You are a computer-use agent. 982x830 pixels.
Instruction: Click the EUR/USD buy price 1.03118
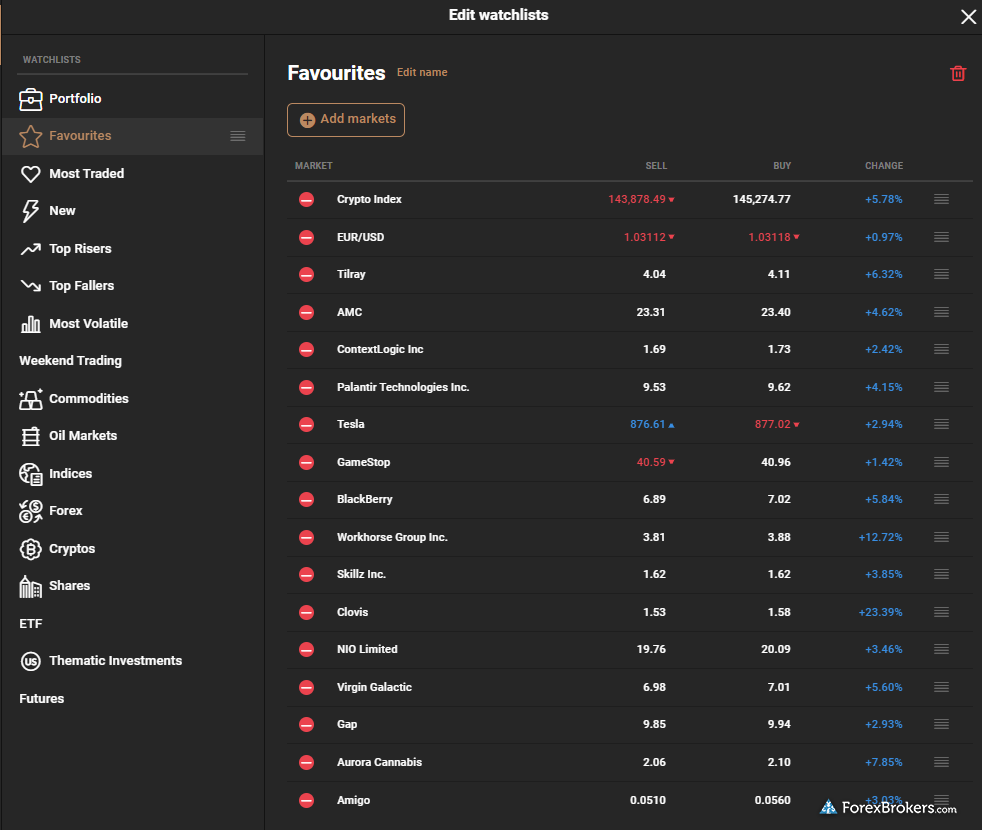[770, 237]
